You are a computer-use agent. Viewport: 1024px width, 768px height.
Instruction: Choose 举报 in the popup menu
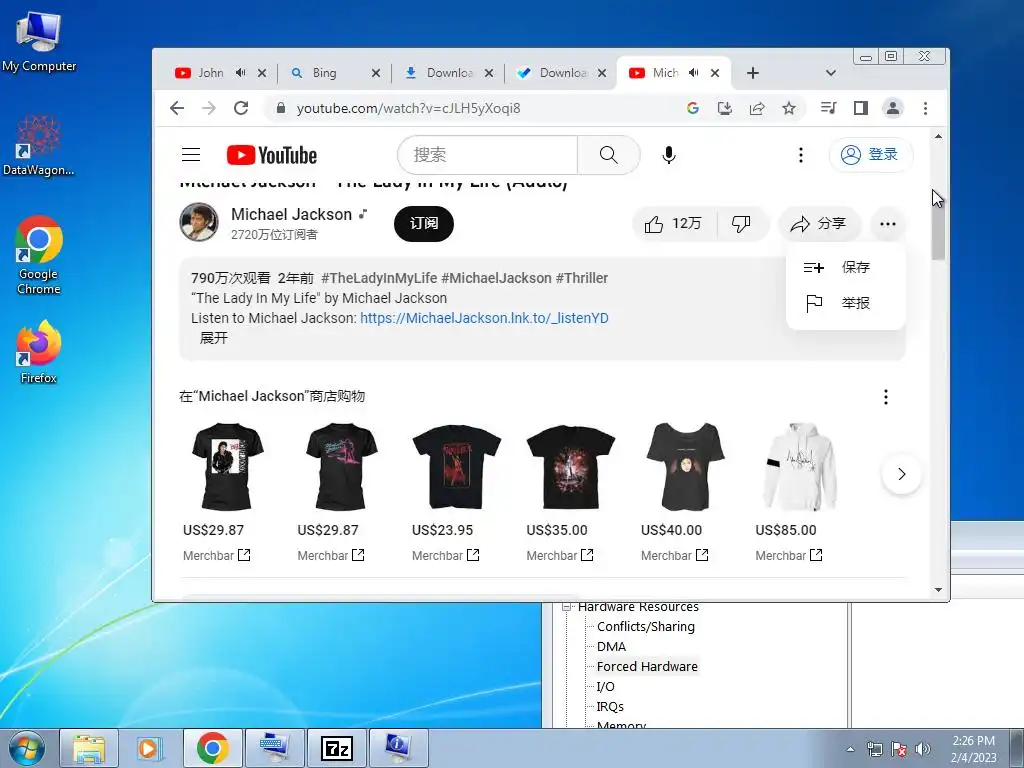846,303
